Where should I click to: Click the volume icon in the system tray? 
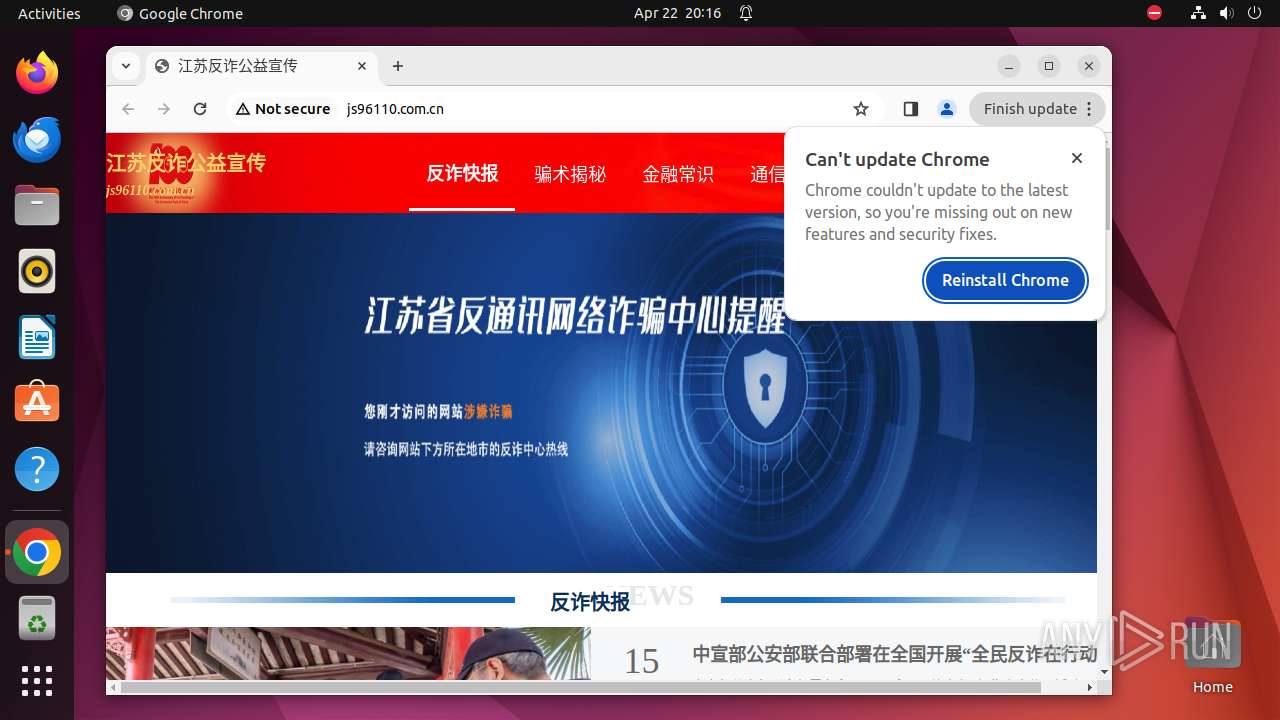(x=1226, y=13)
